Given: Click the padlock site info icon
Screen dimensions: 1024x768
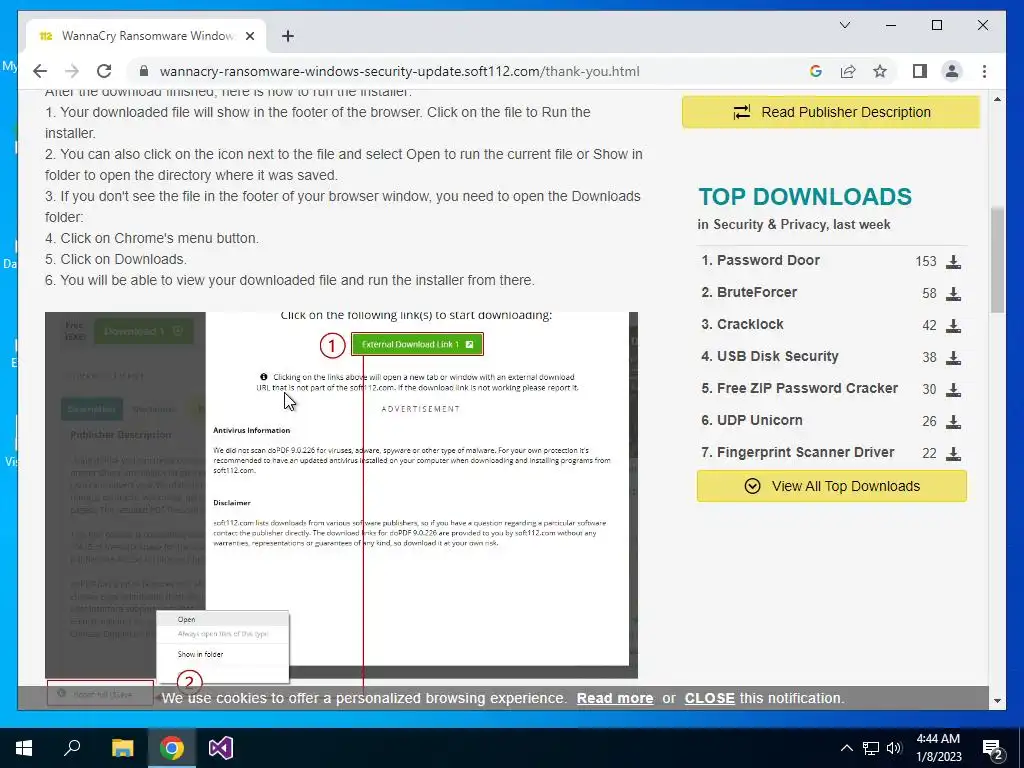Looking at the screenshot, I should pos(144,71).
